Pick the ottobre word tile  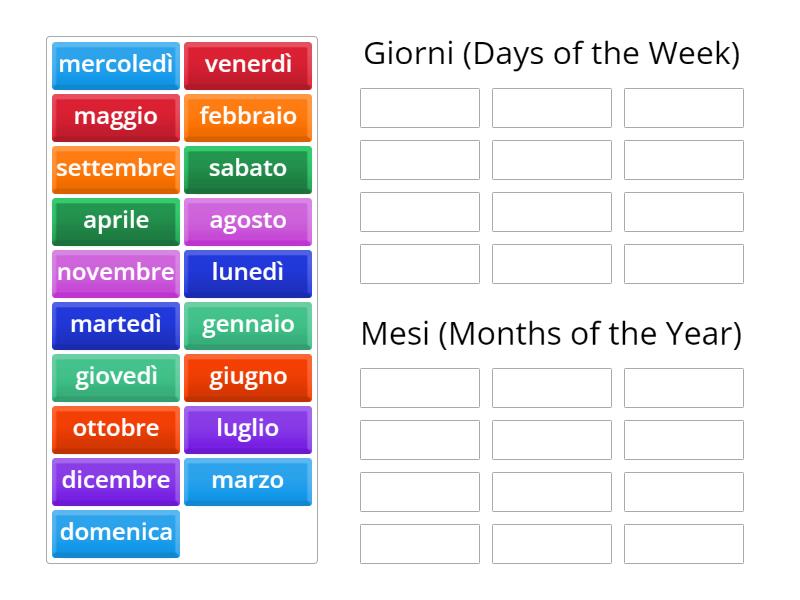(115, 429)
